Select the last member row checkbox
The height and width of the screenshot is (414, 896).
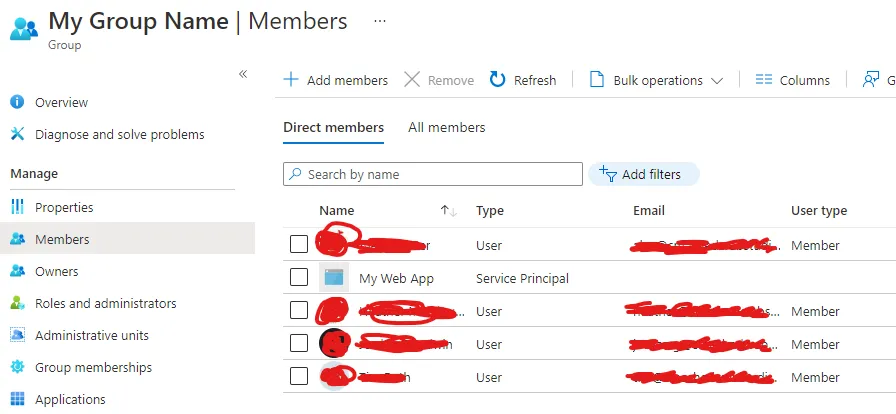[x=299, y=377]
